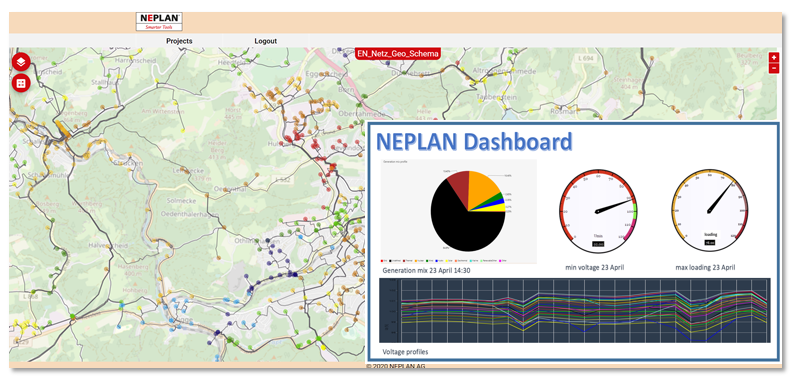This screenshot has width=797, height=384.
Task: Open the Projects menu
Action: point(179,41)
